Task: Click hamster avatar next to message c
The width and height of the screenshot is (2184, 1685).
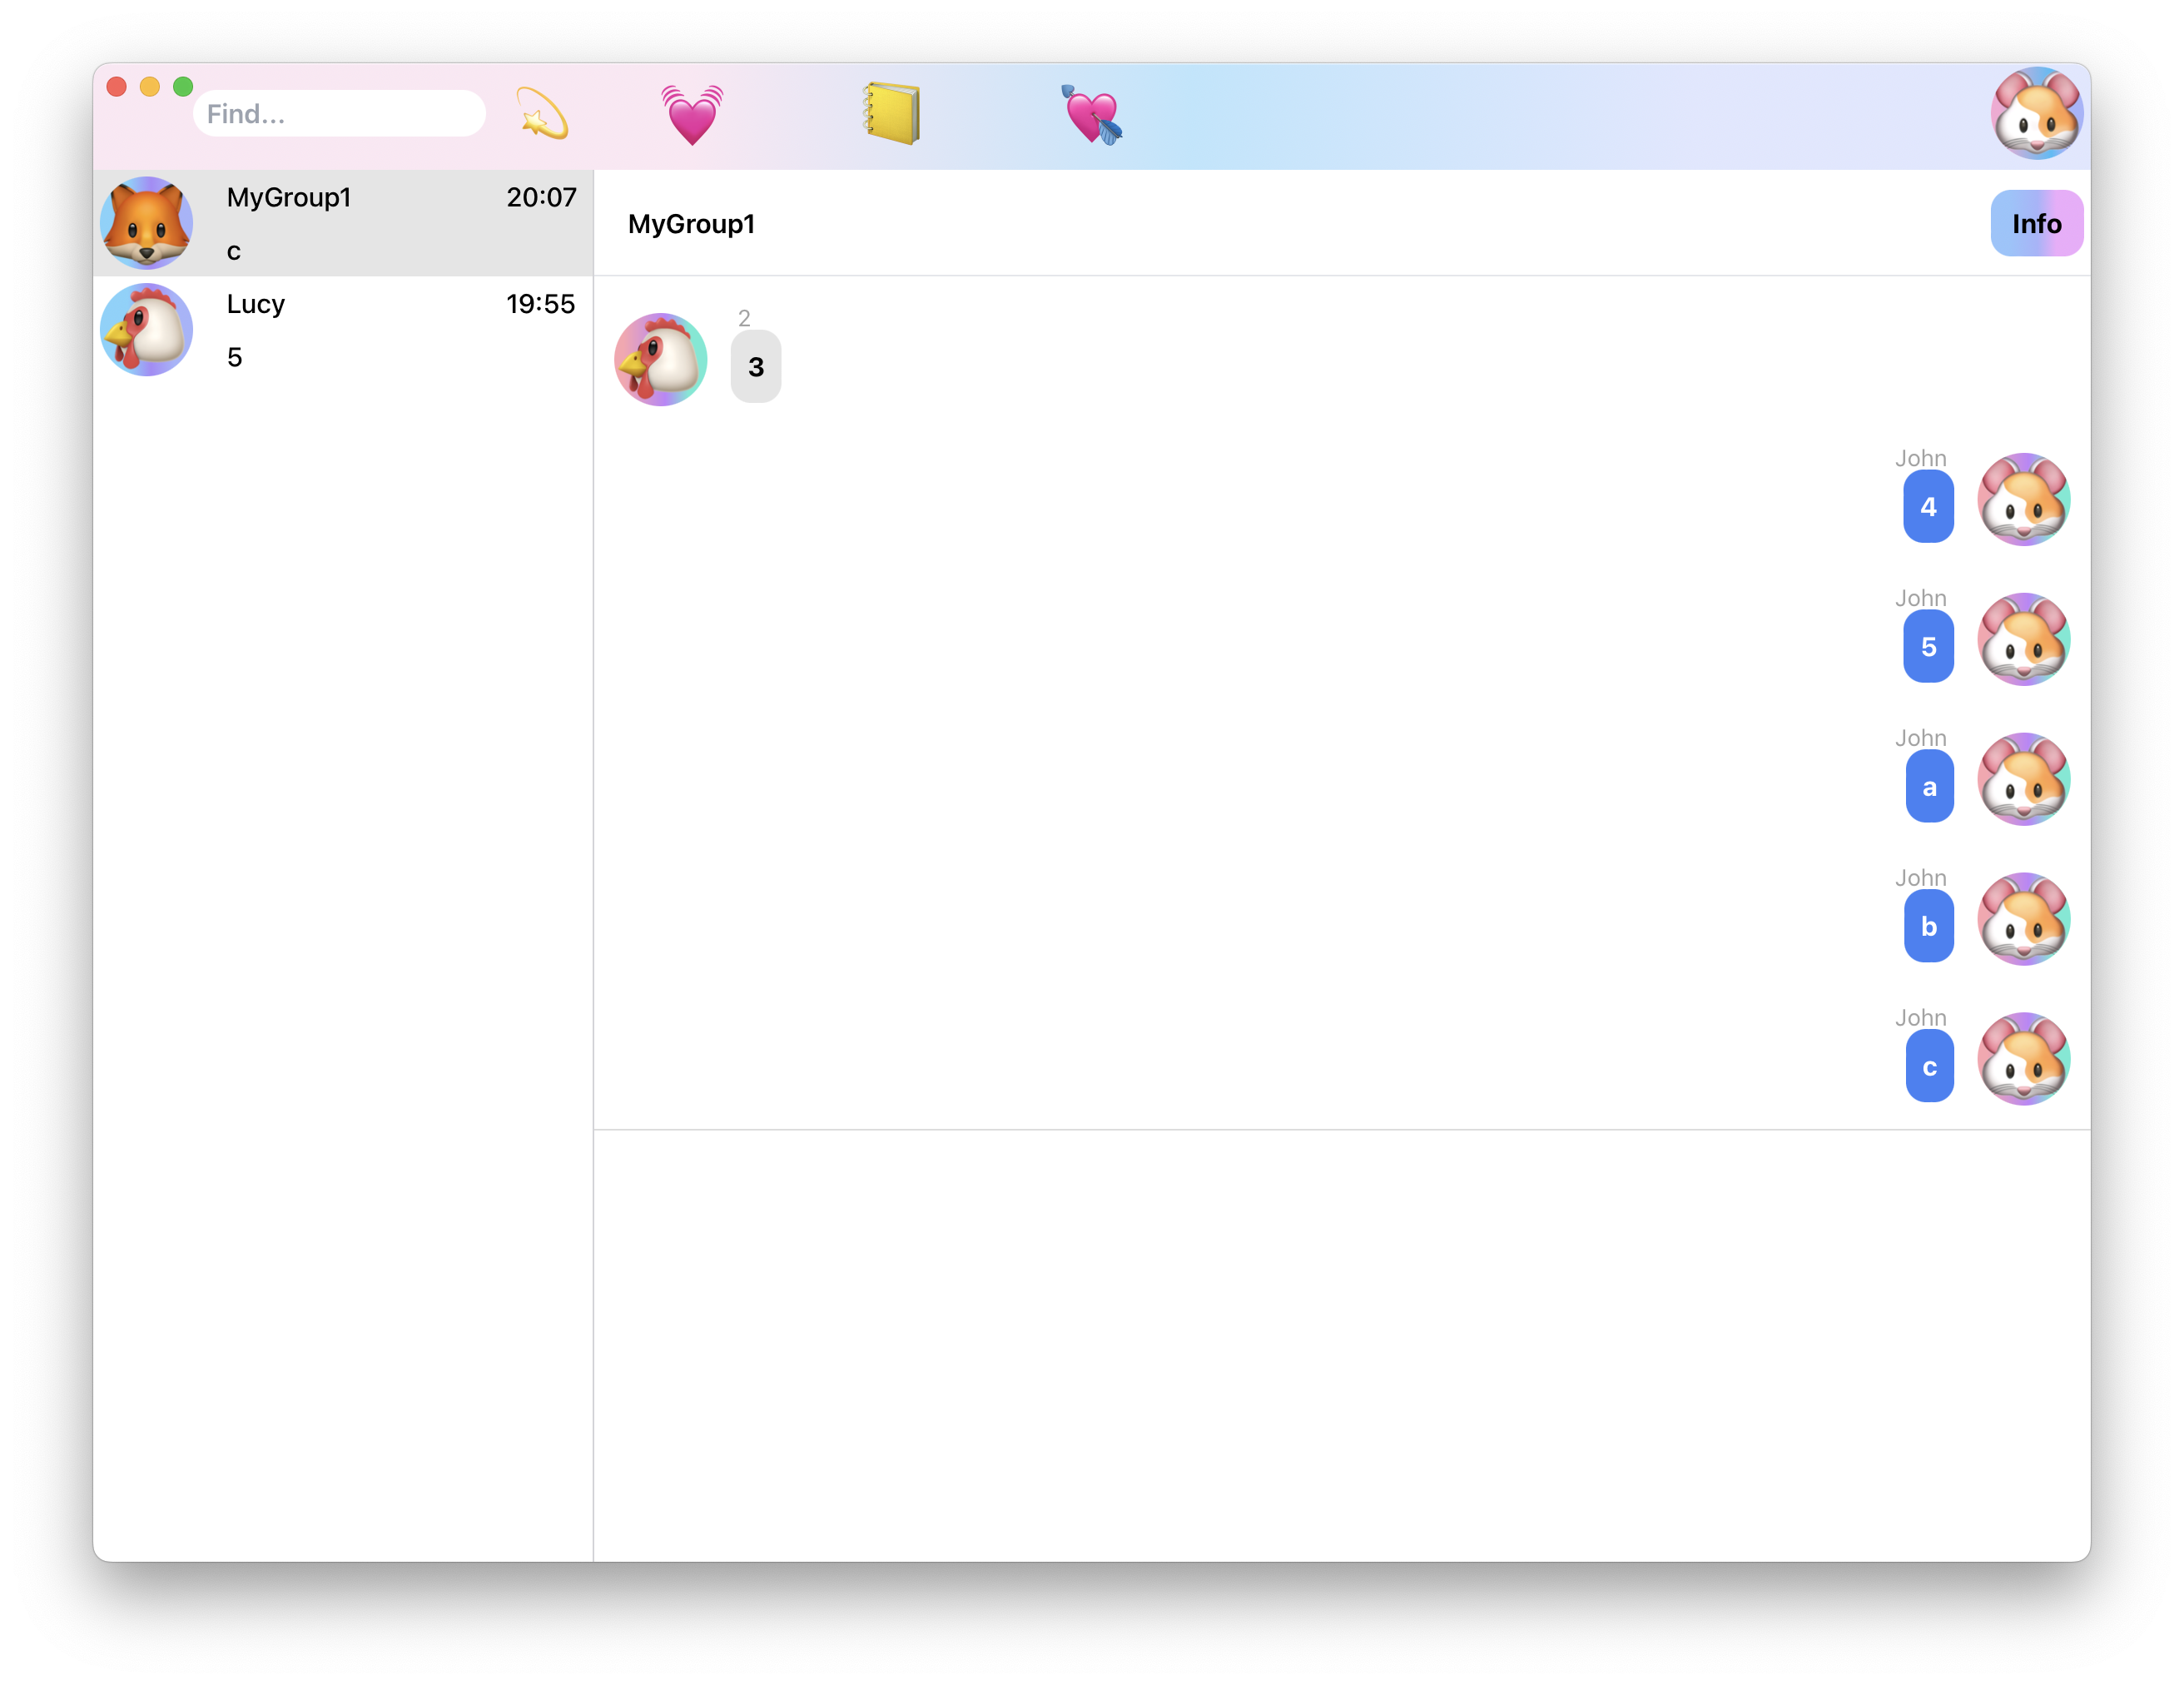Action: click(x=2023, y=1059)
